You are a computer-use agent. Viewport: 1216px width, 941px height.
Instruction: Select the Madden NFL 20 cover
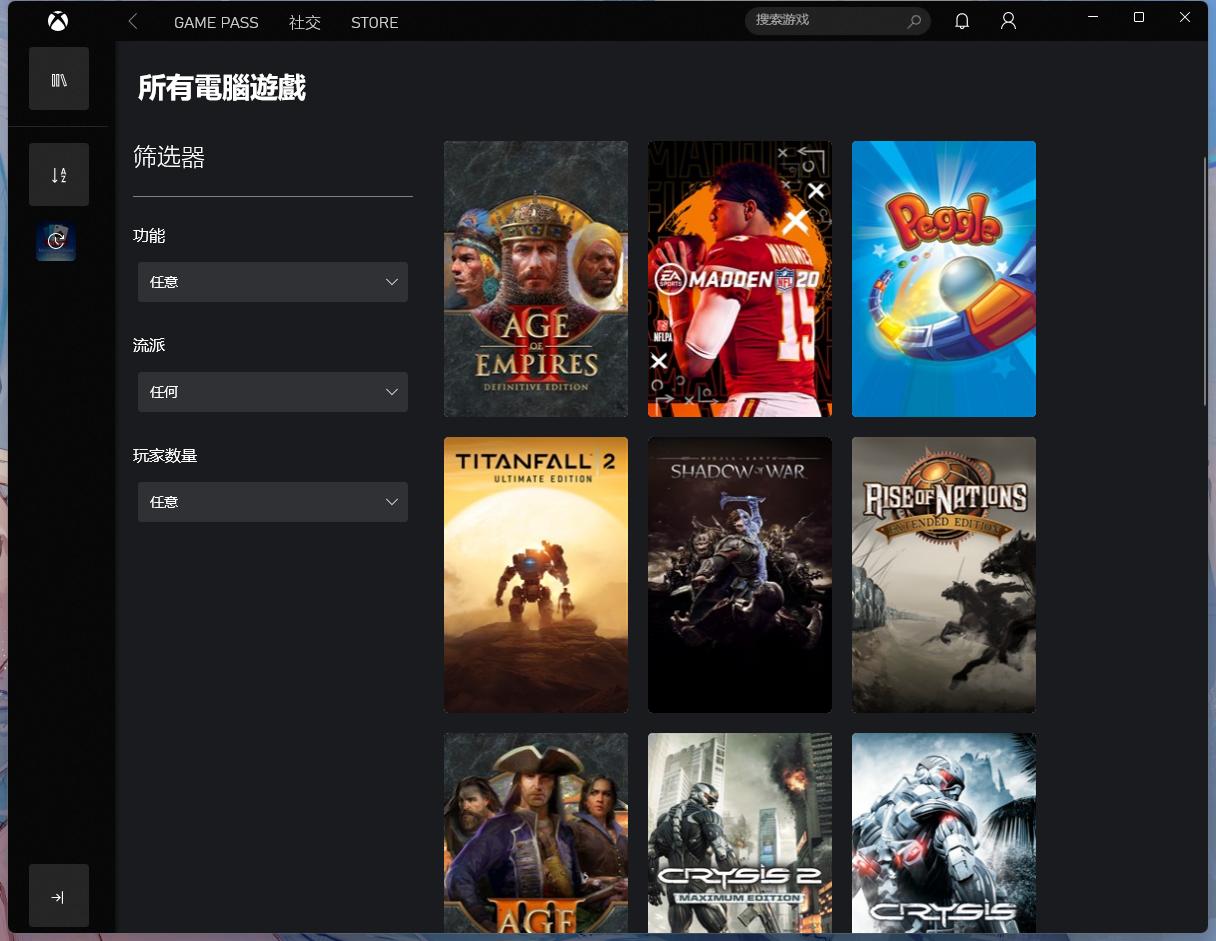739,278
